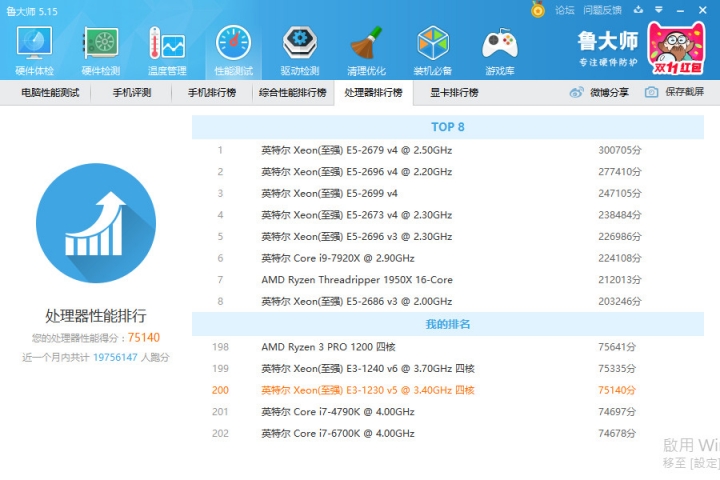Screen dimensions: 720x480
Task: Select Xeon E5-2696 v4 @ 2.20GHz row
Action: pyautogui.click(x=448, y=172)
